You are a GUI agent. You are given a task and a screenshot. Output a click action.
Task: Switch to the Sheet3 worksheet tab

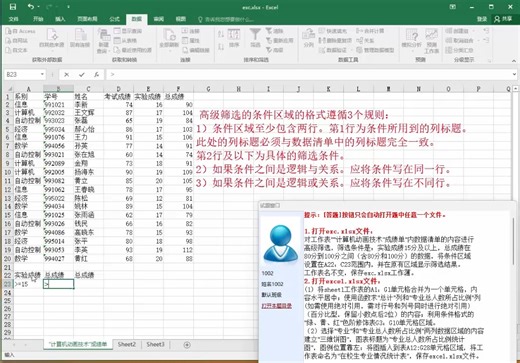(155, 344)
